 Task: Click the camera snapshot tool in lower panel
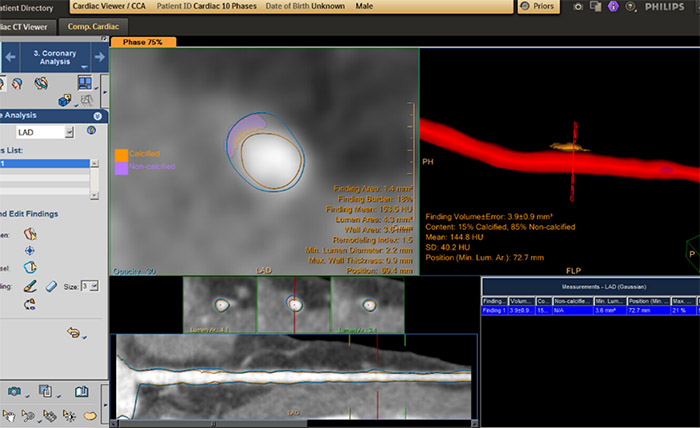[14, 391]
